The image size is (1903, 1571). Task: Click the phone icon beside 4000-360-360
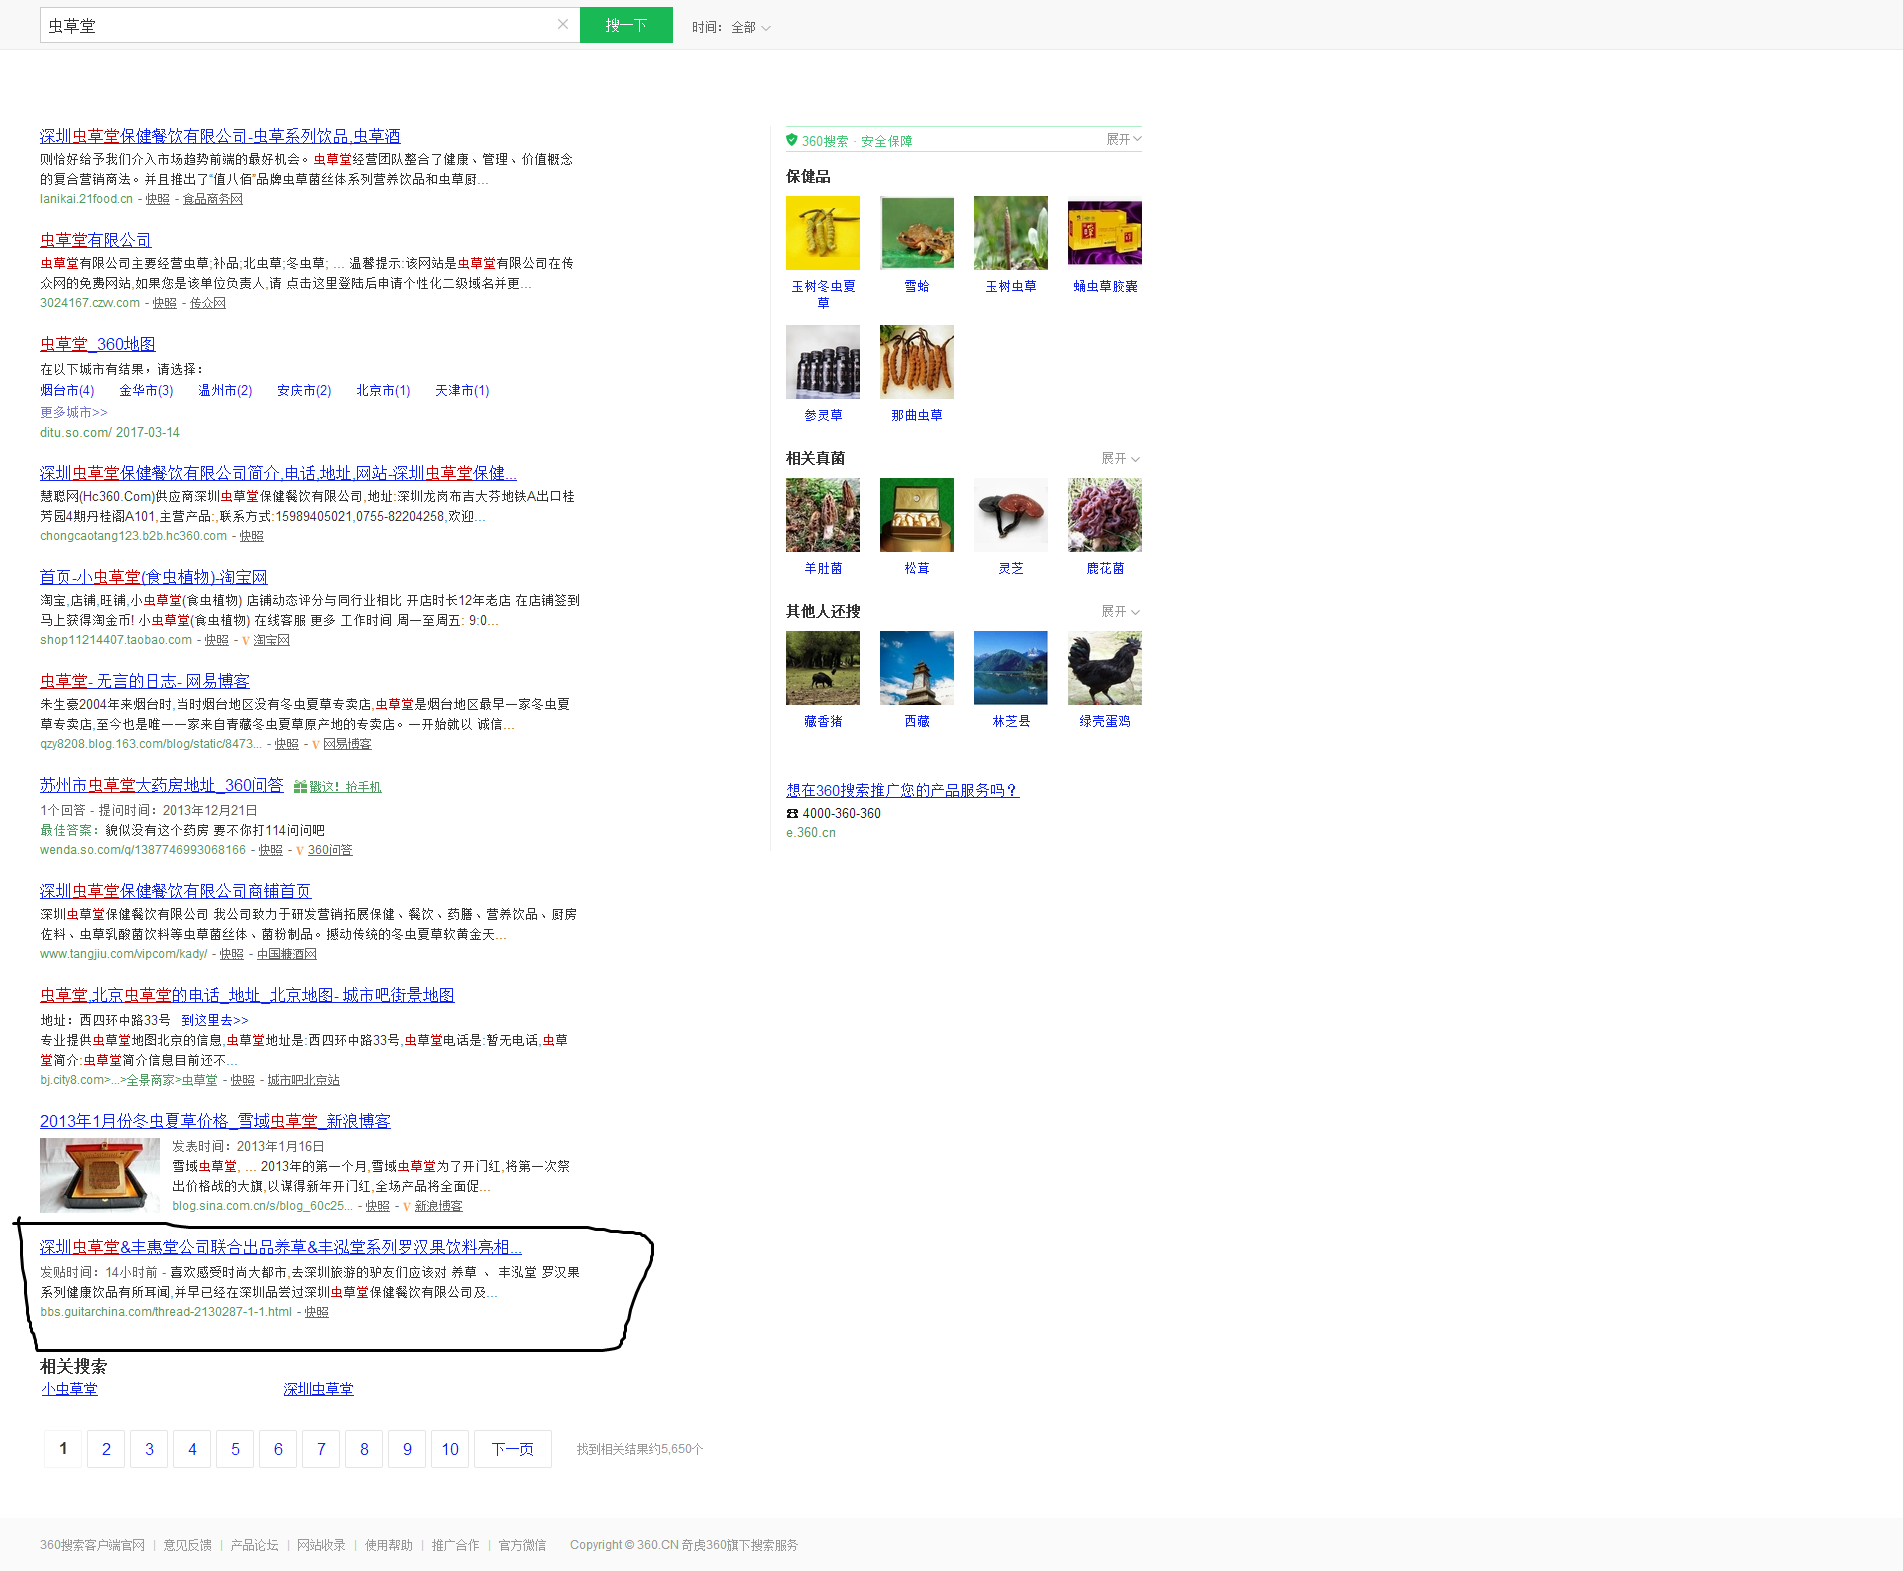click(792, 814)
